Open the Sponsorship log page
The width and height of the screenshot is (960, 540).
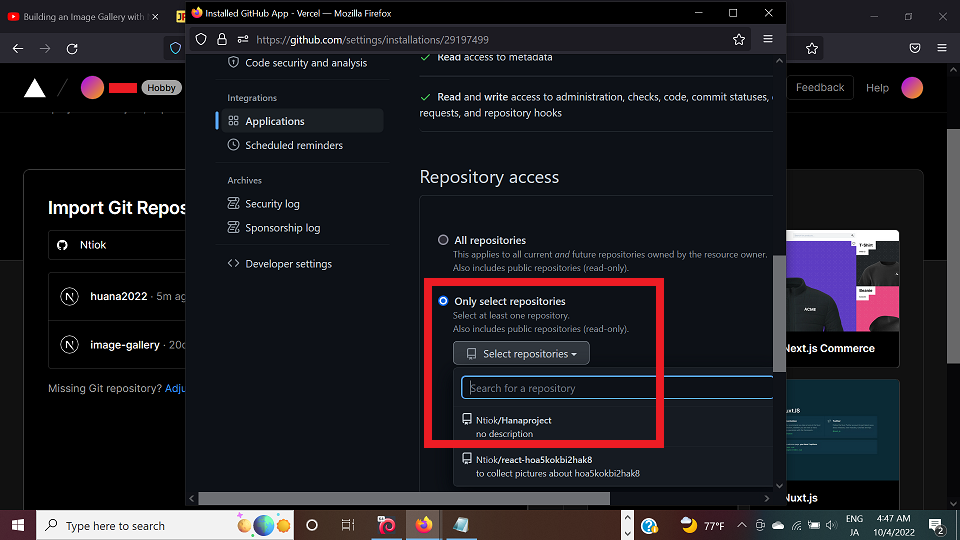pos(282,228)
